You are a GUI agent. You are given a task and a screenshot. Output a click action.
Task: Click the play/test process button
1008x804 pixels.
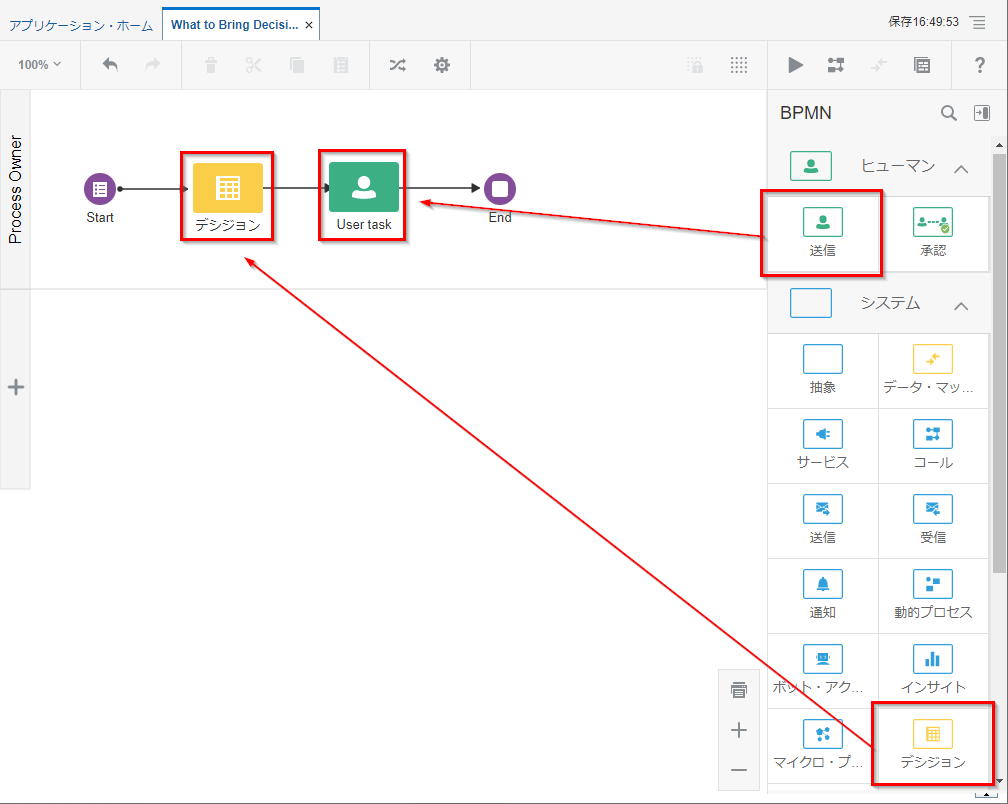795,65
